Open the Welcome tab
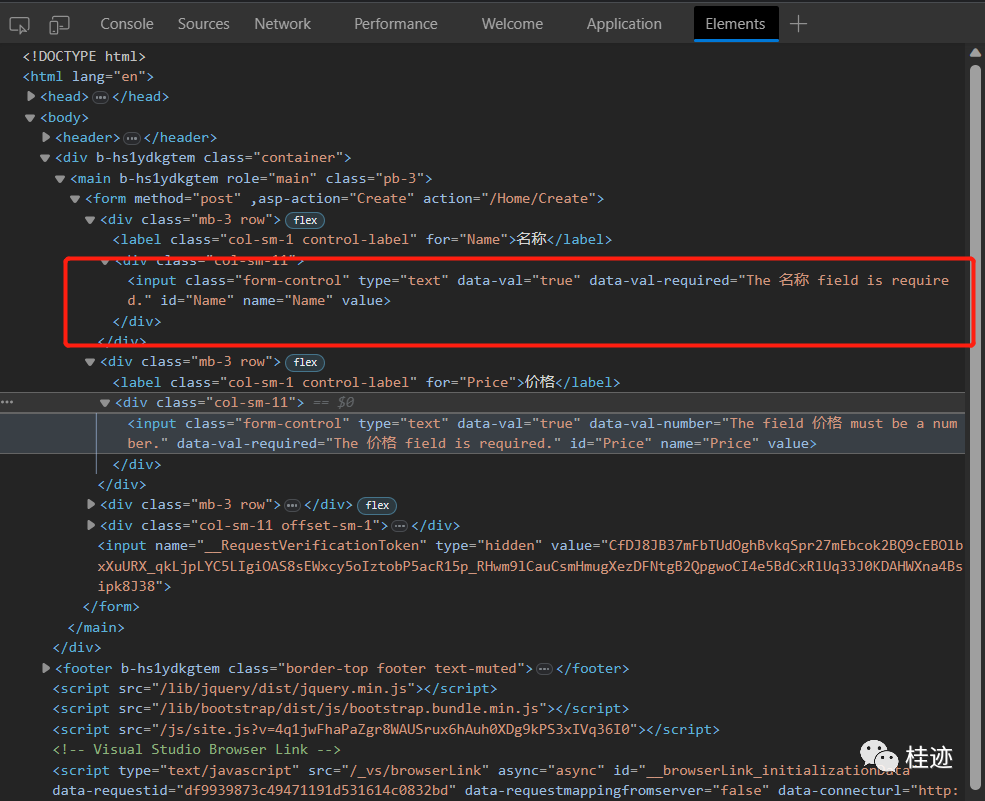The width and height of the screenshot is (985, 801). (x=512, y=24)
